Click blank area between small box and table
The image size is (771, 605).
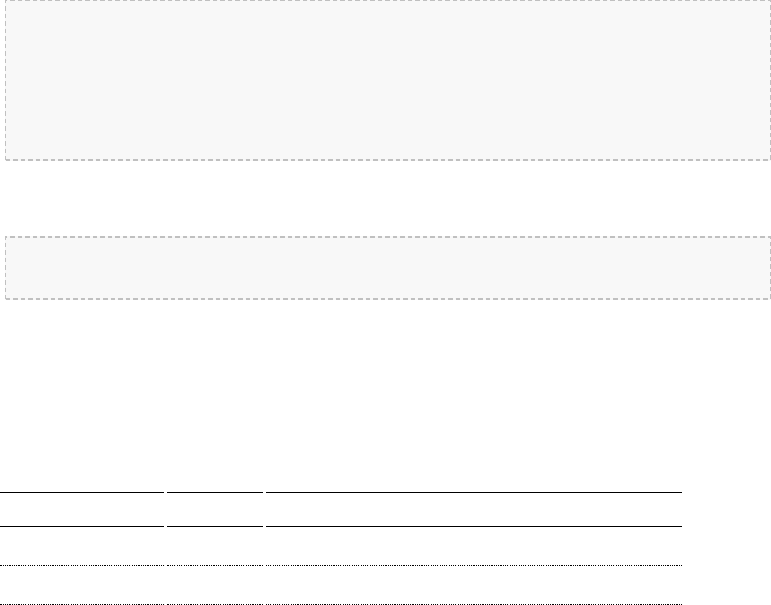pyautogui.click(x=387, y=395)
